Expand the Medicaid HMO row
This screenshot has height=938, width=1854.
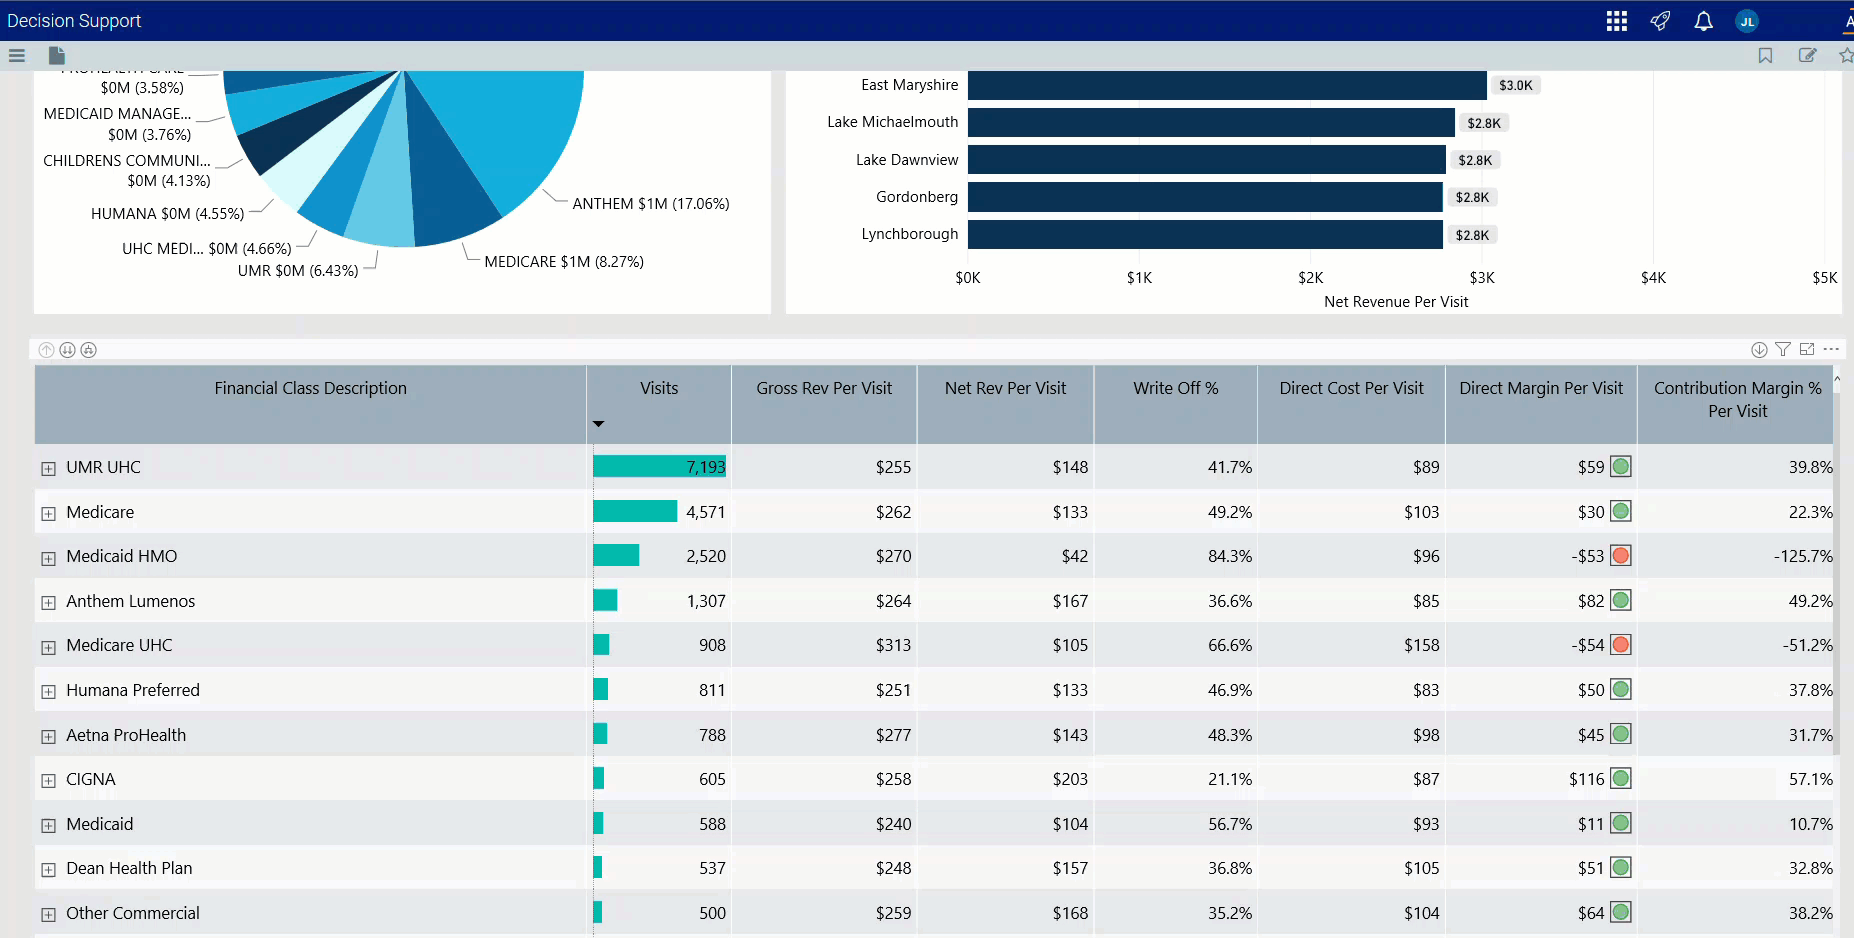point(48,558)
